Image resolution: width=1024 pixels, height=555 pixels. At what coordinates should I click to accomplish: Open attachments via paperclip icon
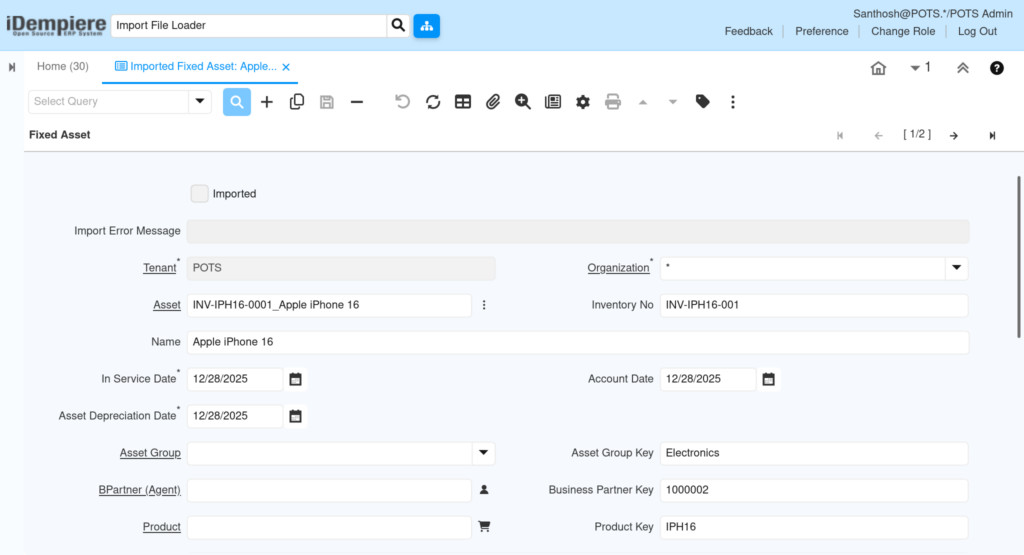[x=492, y=102]
